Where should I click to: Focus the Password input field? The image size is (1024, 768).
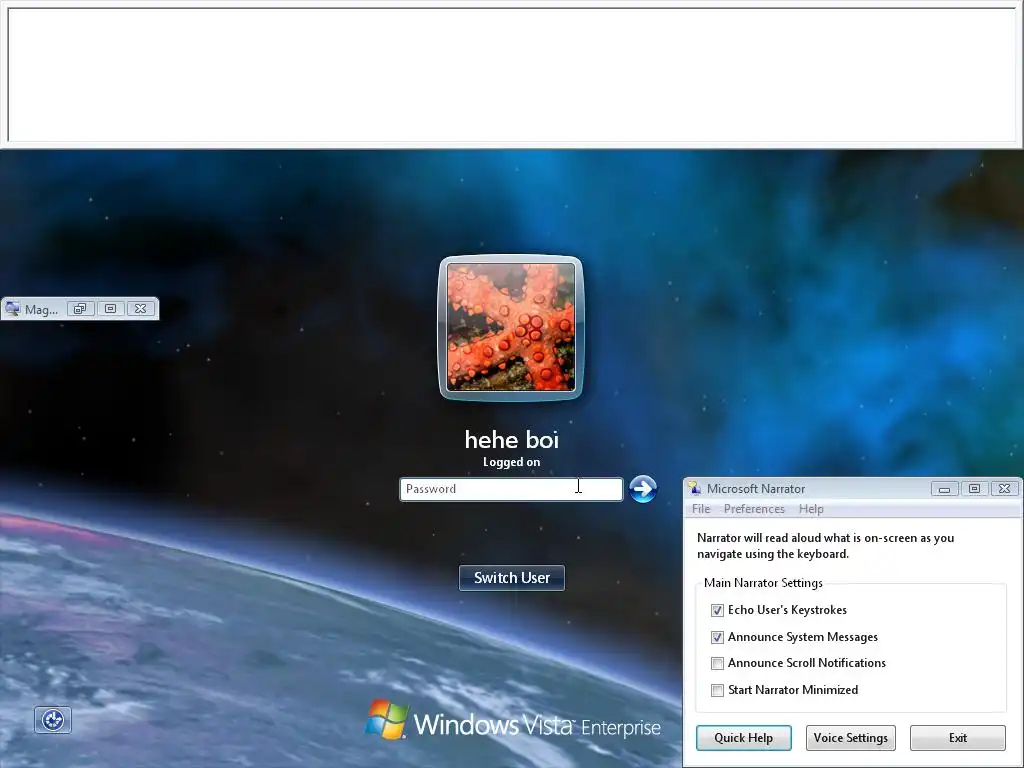coord(511,488)
